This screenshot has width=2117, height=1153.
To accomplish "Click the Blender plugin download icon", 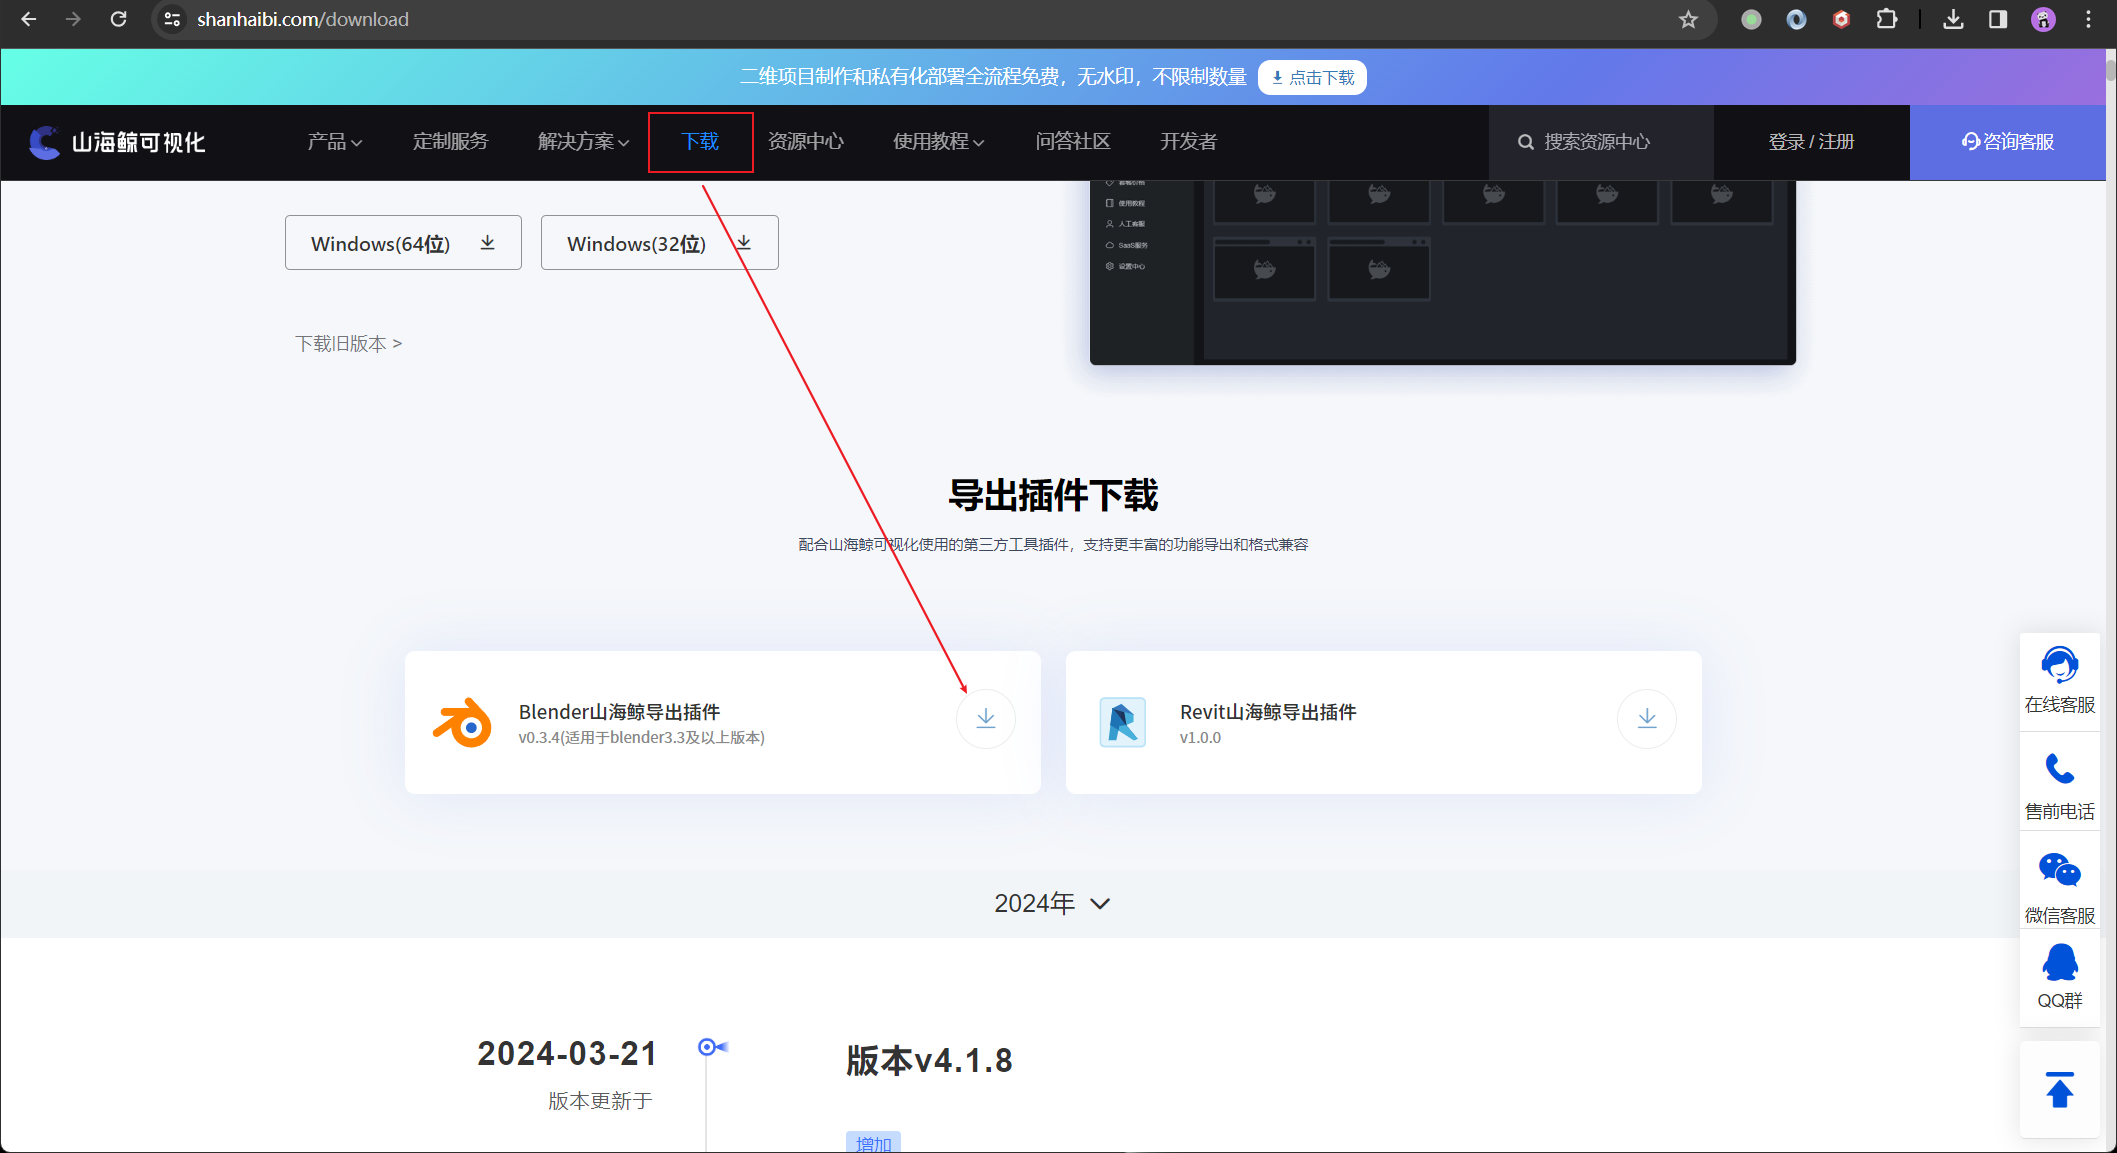I will 986,719.
